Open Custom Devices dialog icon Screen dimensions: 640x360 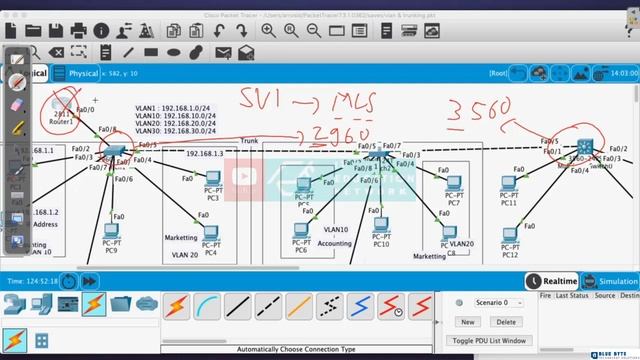[x=360, y=31]
